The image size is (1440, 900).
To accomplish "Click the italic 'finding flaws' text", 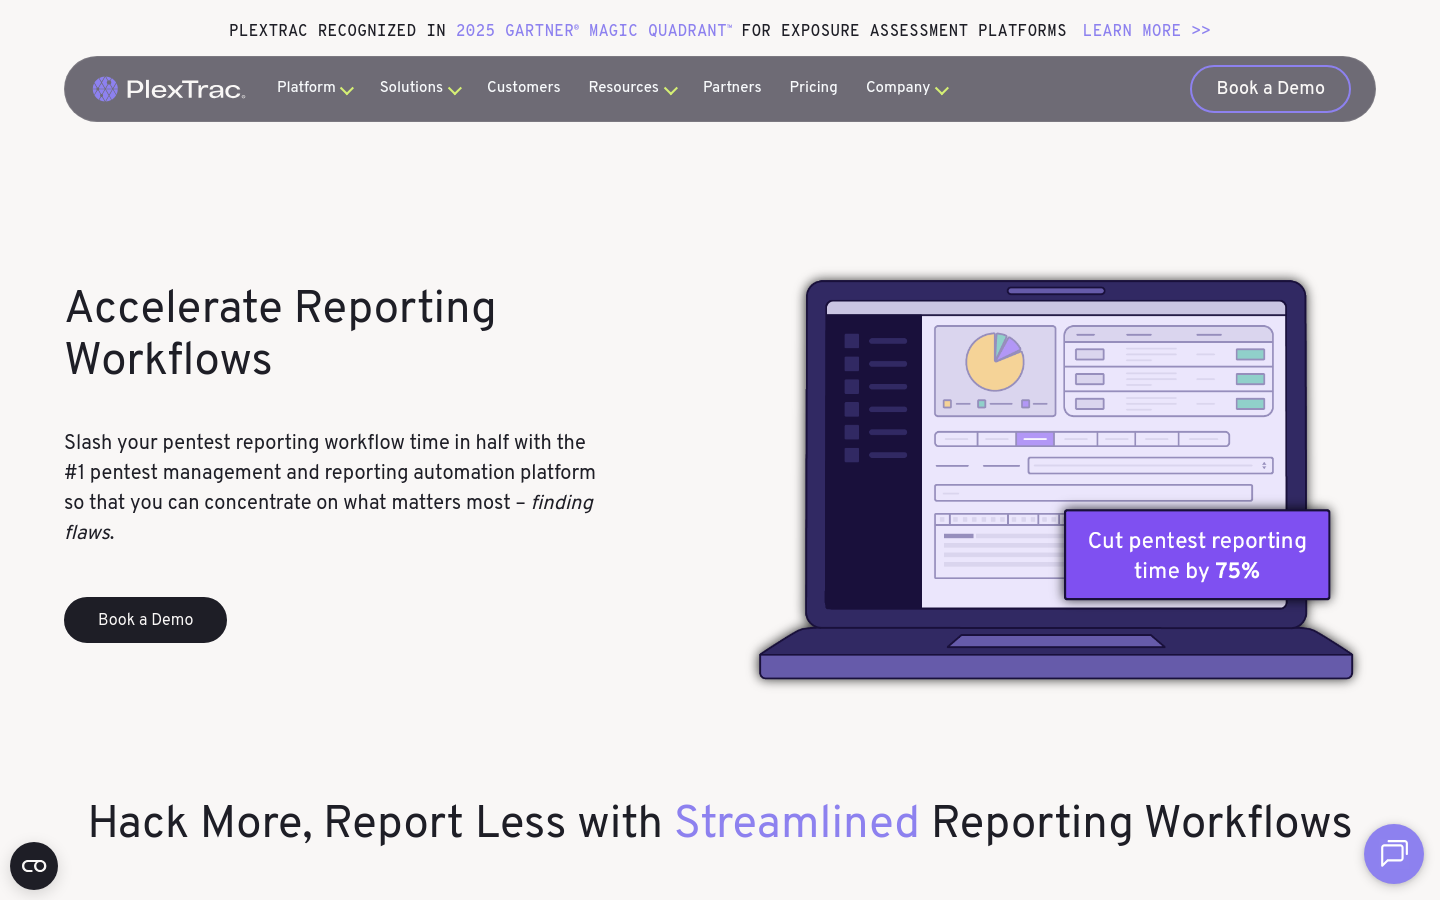I will coord(329,518).
